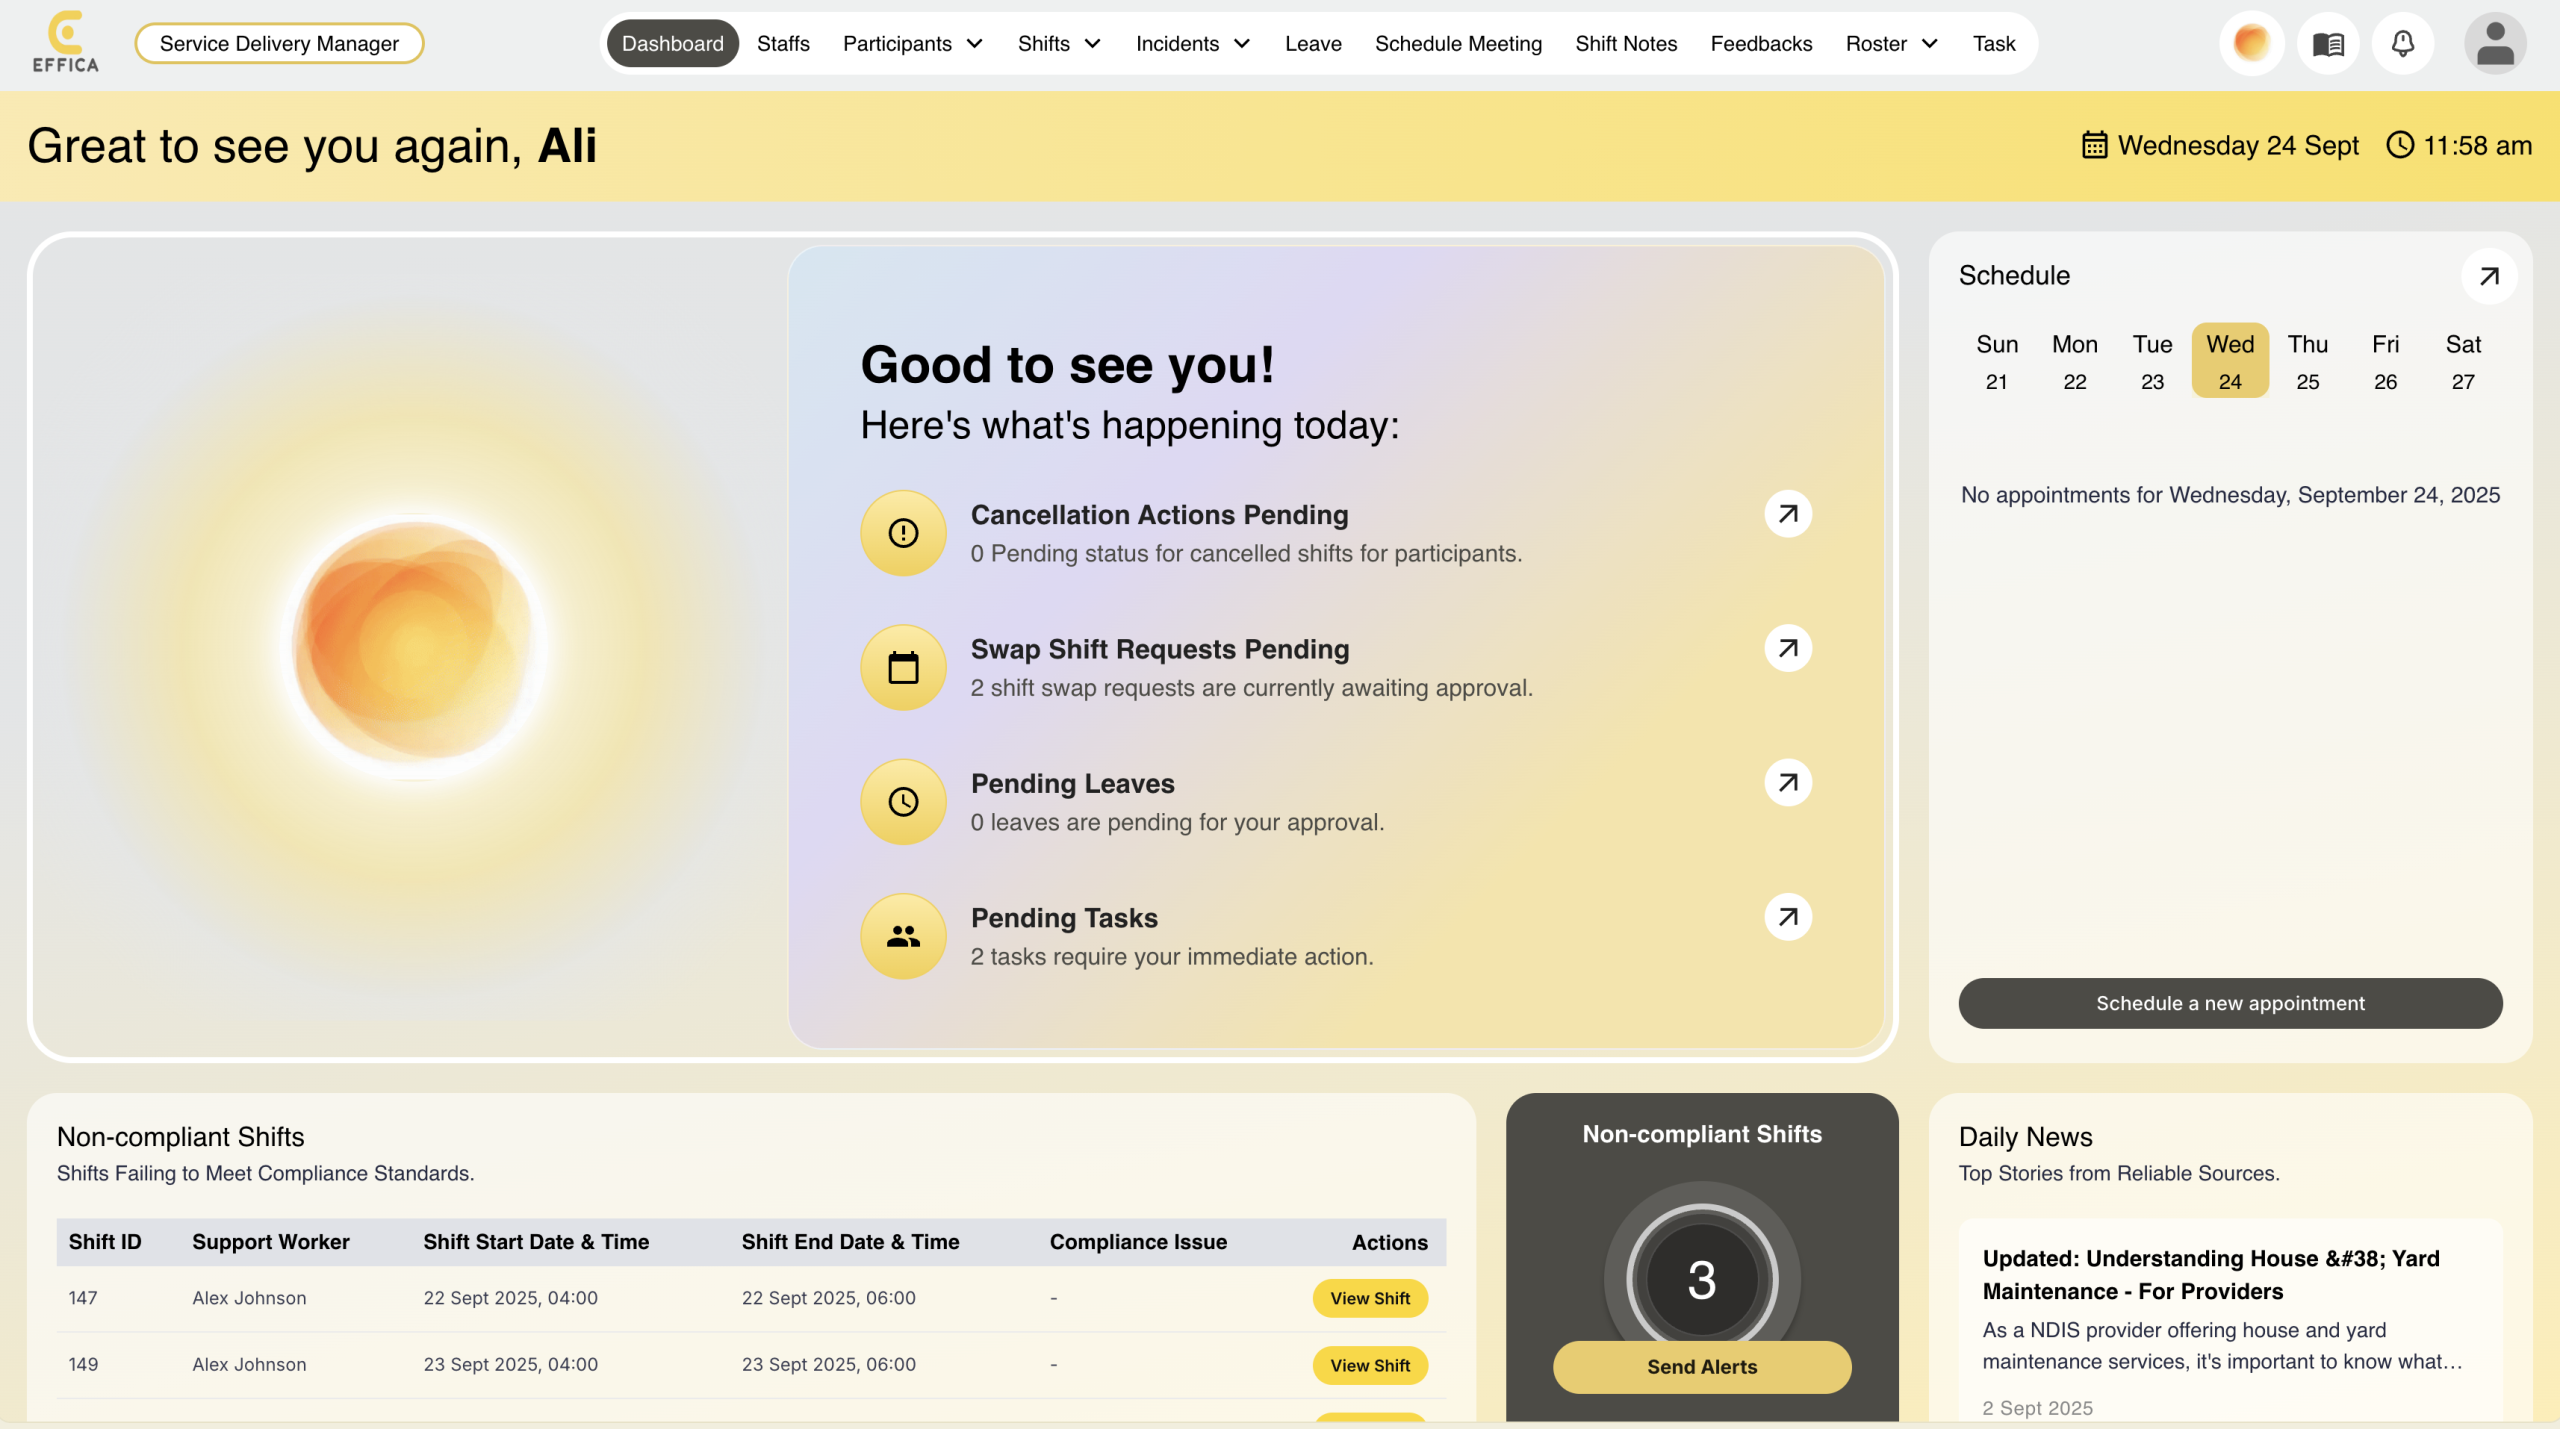Select Thu 25 in schedule calendar
Image resolution: width=2560 pixels, height=1429 pixels.
pyautogui.click(x=2307, y=361)
